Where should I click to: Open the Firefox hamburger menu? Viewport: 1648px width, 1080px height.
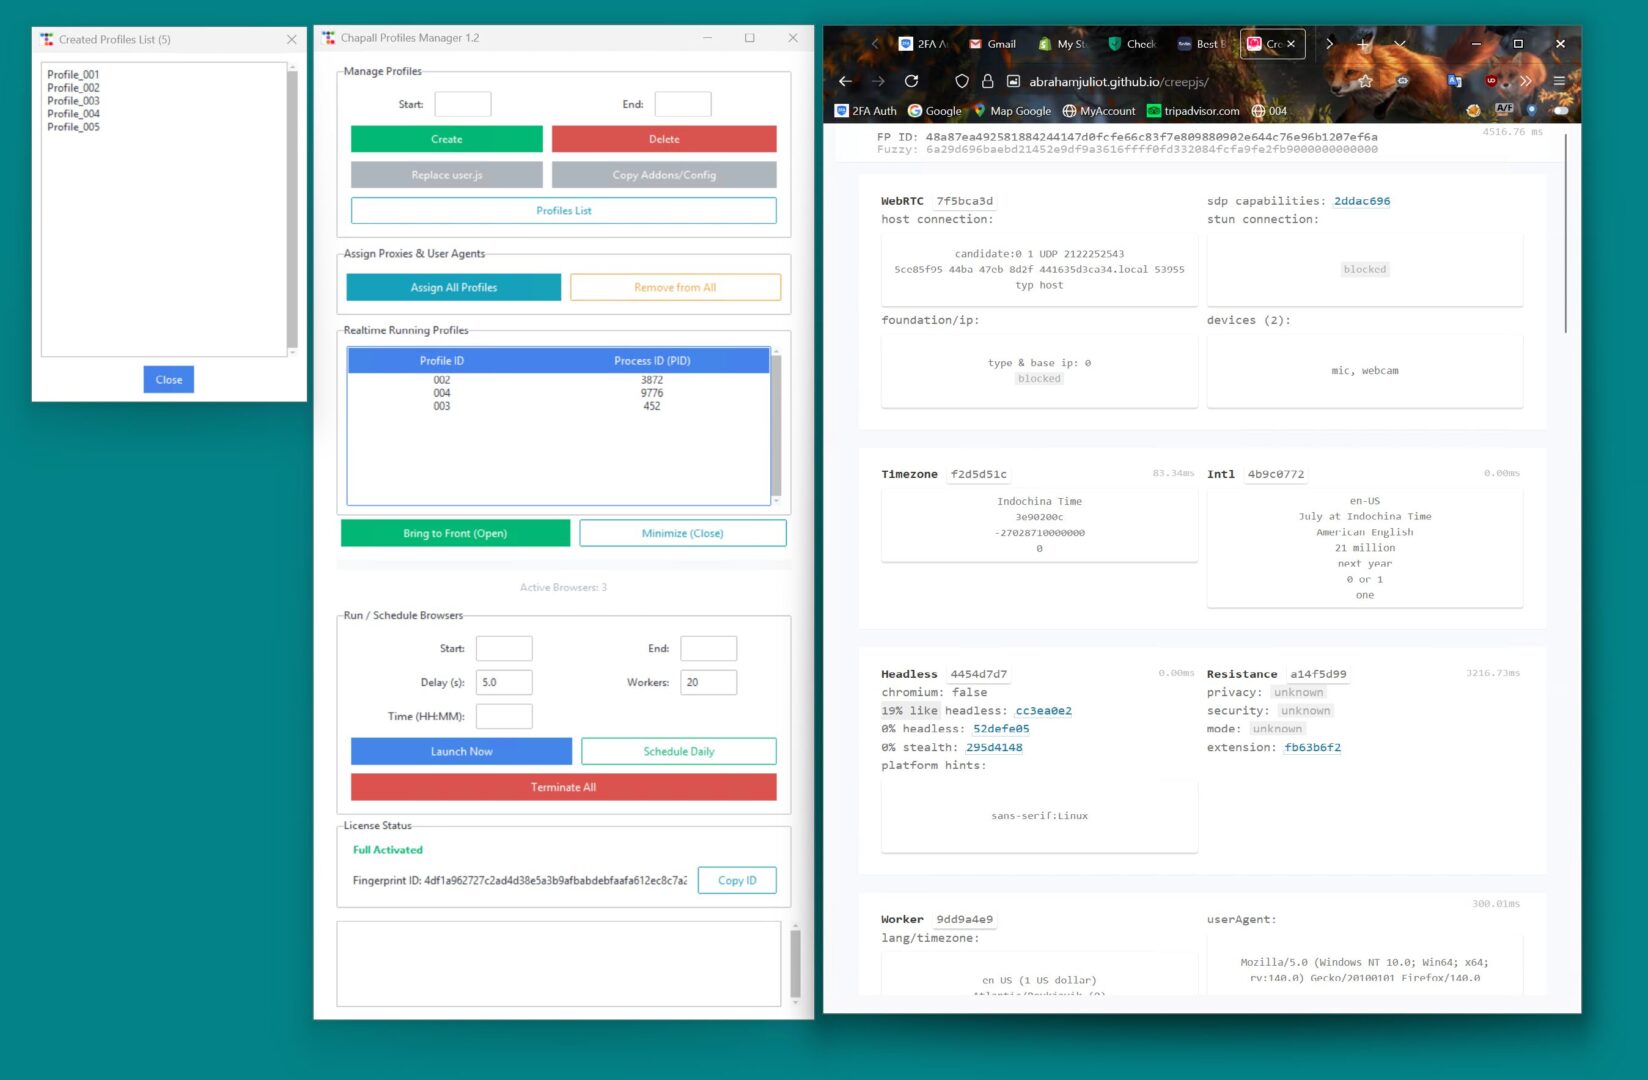(1559, 81)
